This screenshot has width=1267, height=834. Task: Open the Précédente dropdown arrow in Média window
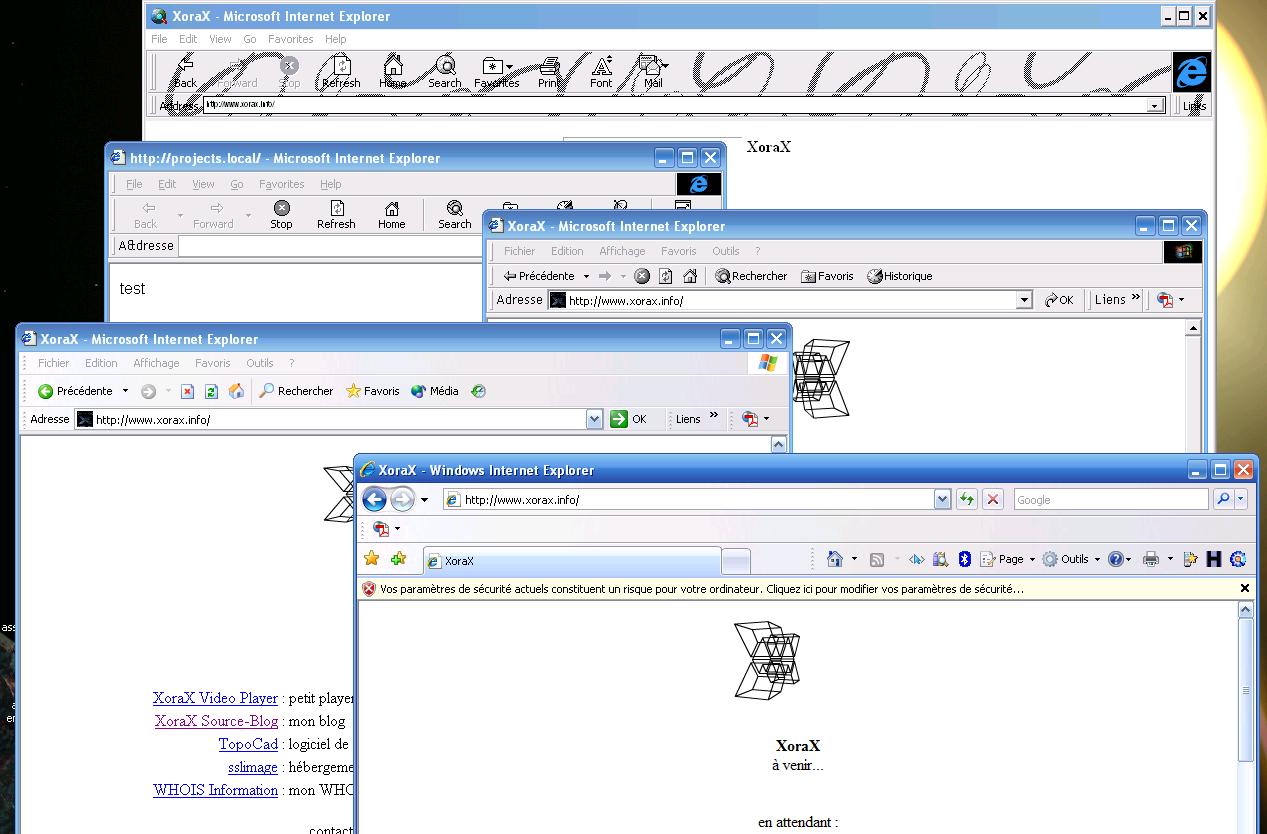point(125,391)
